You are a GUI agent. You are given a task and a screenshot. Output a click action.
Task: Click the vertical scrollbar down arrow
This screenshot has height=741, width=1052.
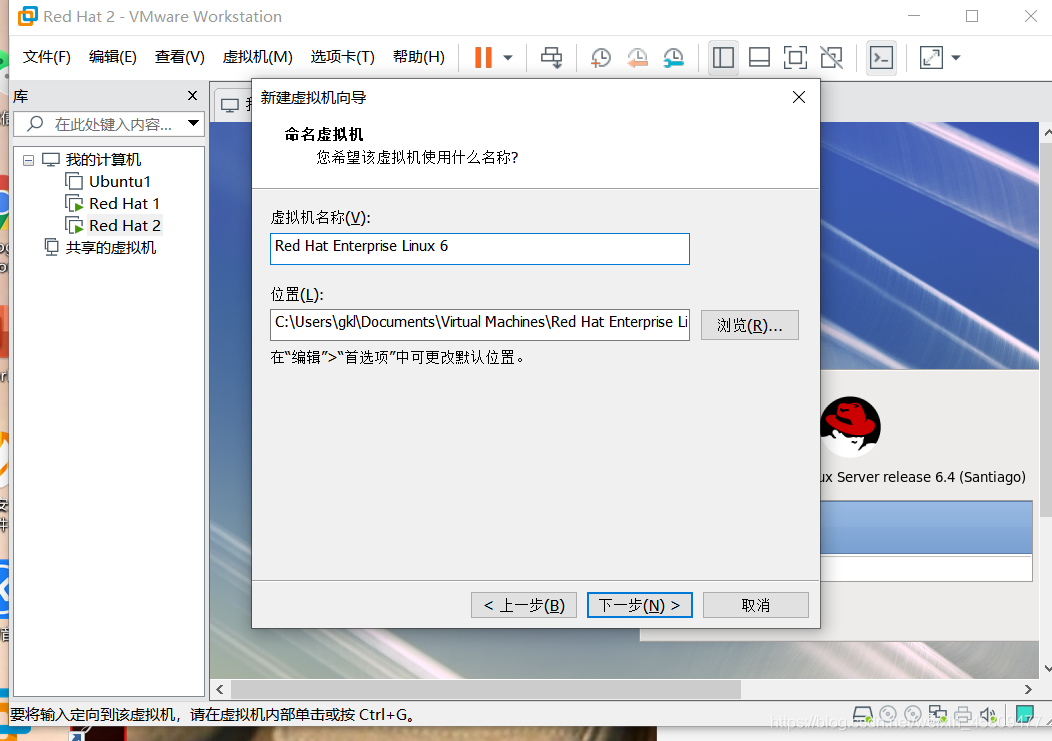coord(1047,669)
